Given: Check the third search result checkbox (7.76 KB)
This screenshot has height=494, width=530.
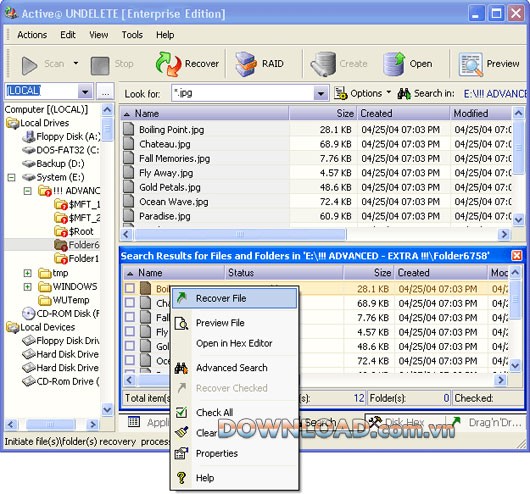Looking at the screenshot, I should coord(129,317).
